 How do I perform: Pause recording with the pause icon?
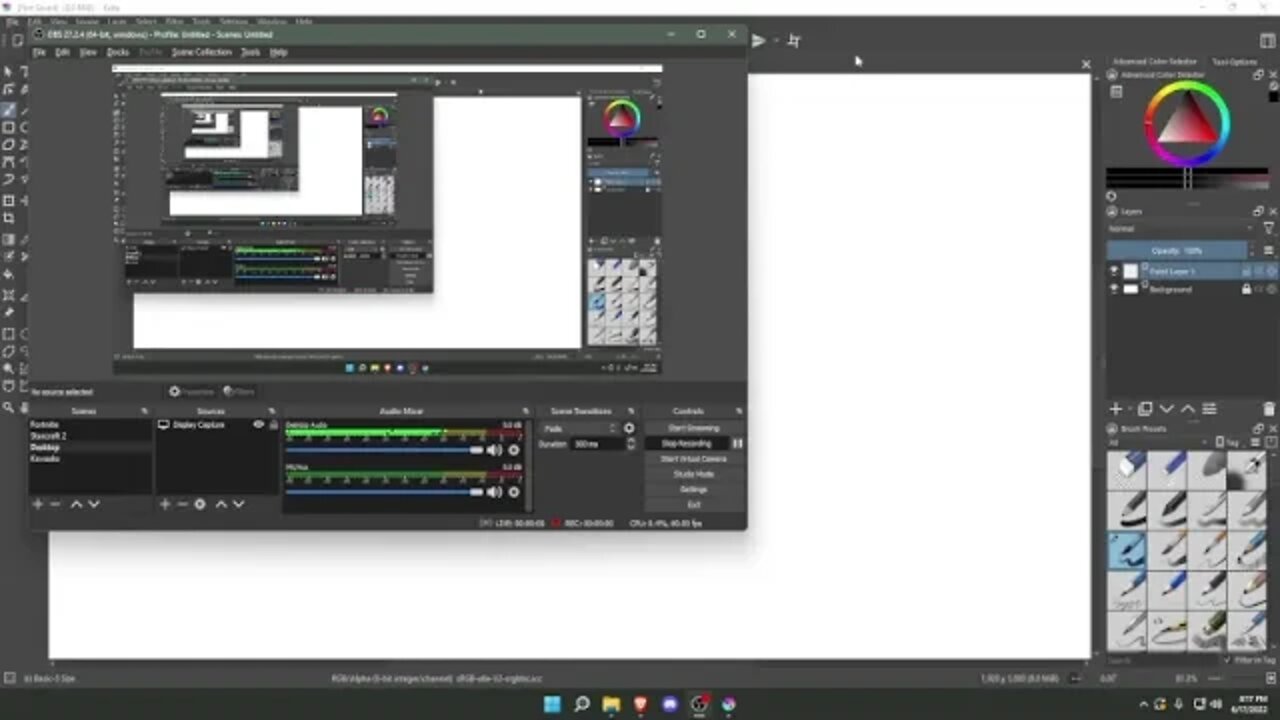coord(737,443)
